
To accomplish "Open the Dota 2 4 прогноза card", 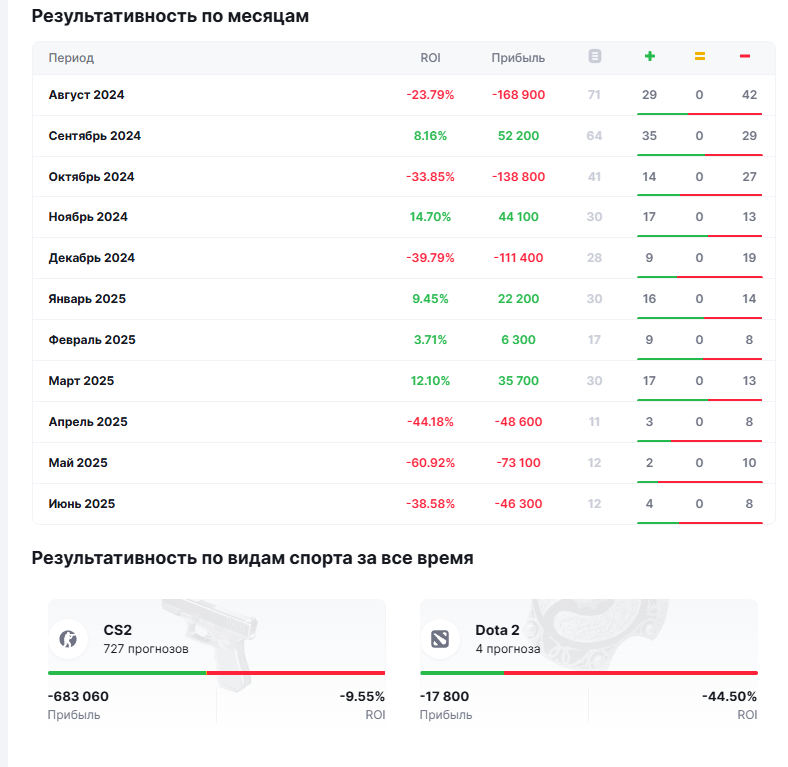I will [x=588, y=640].
